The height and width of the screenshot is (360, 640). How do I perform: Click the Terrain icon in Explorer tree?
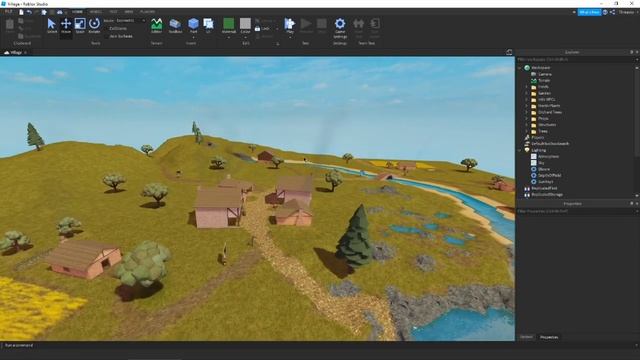point(533,80)
